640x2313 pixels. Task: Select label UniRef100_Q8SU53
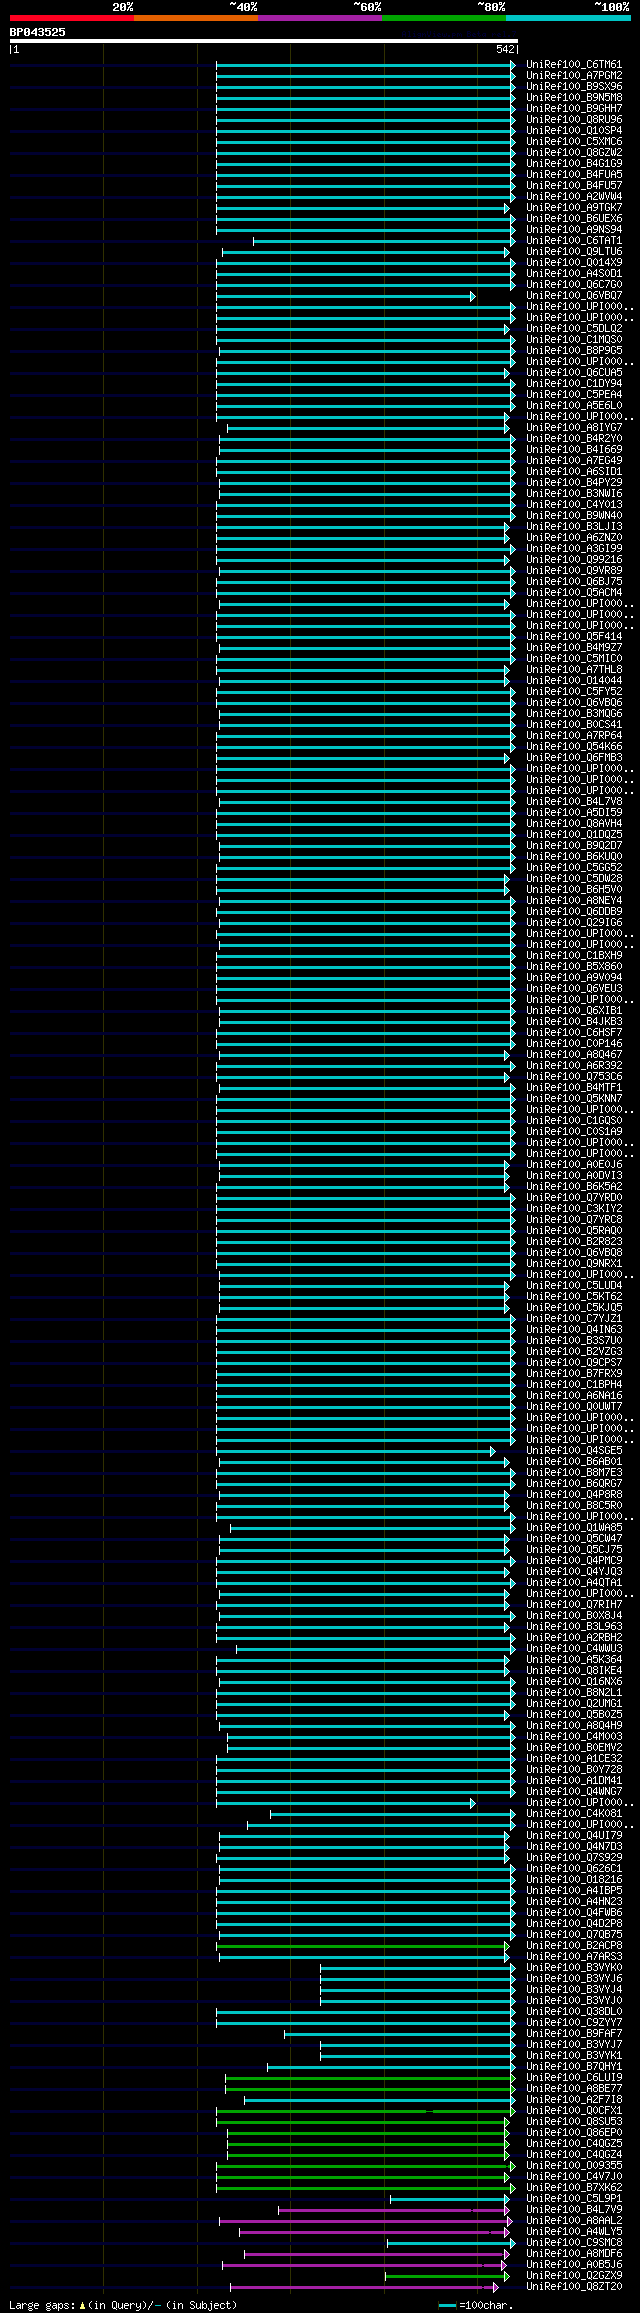[574, 2122]
